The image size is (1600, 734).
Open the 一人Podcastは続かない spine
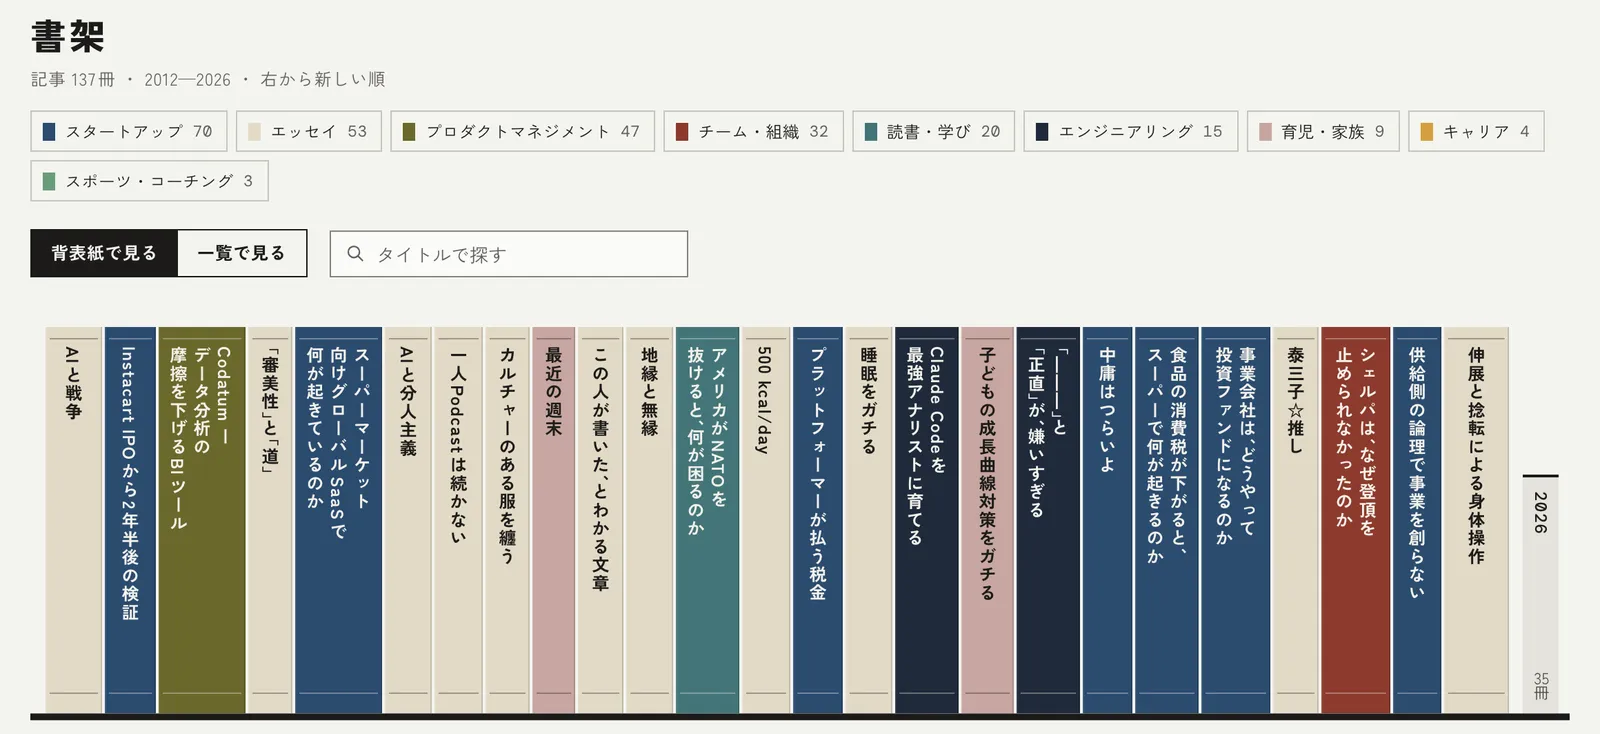458,520
